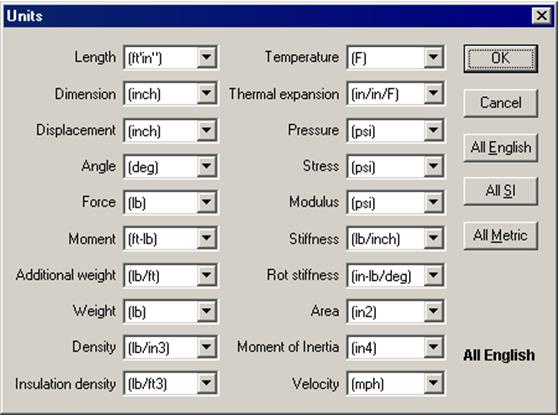
Task: Open the Force units dropdown arrow
Action: pyautogui.click(x=207, y=202)
